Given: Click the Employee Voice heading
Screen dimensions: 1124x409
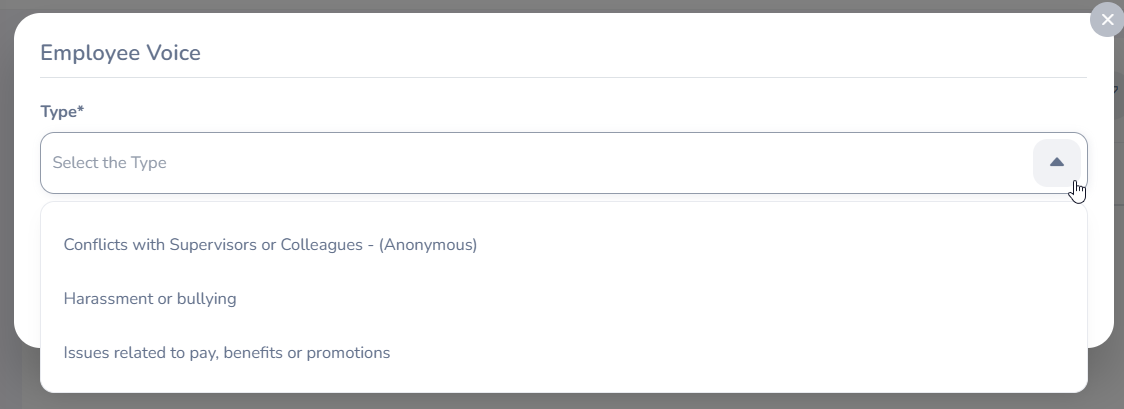Looking at the screenshot, I should [120, 53].
